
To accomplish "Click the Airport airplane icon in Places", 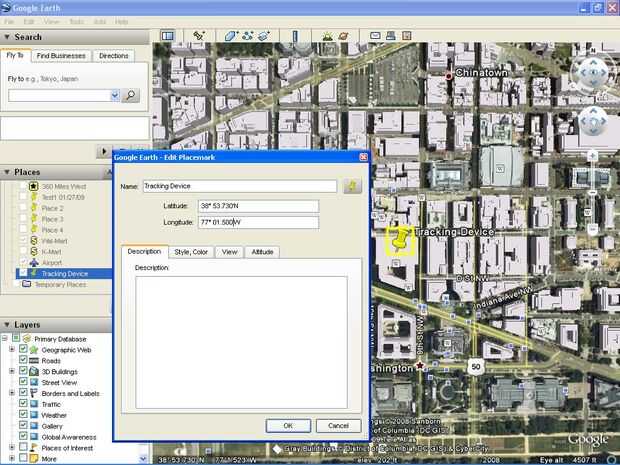I will pyautogui.click(x=34, y=262).
